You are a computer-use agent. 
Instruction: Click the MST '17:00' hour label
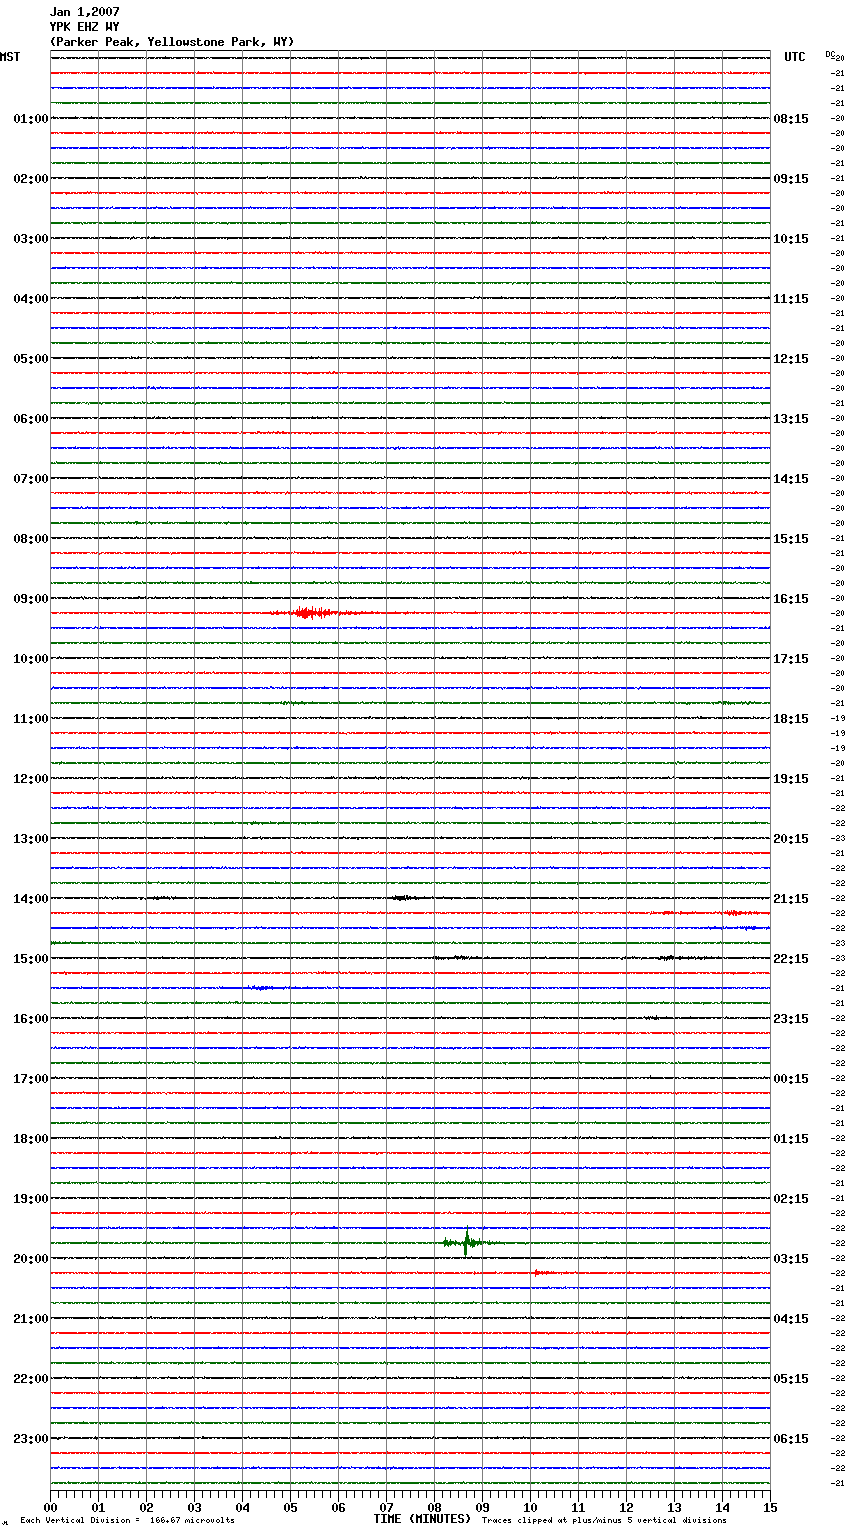coord(31,1079)
